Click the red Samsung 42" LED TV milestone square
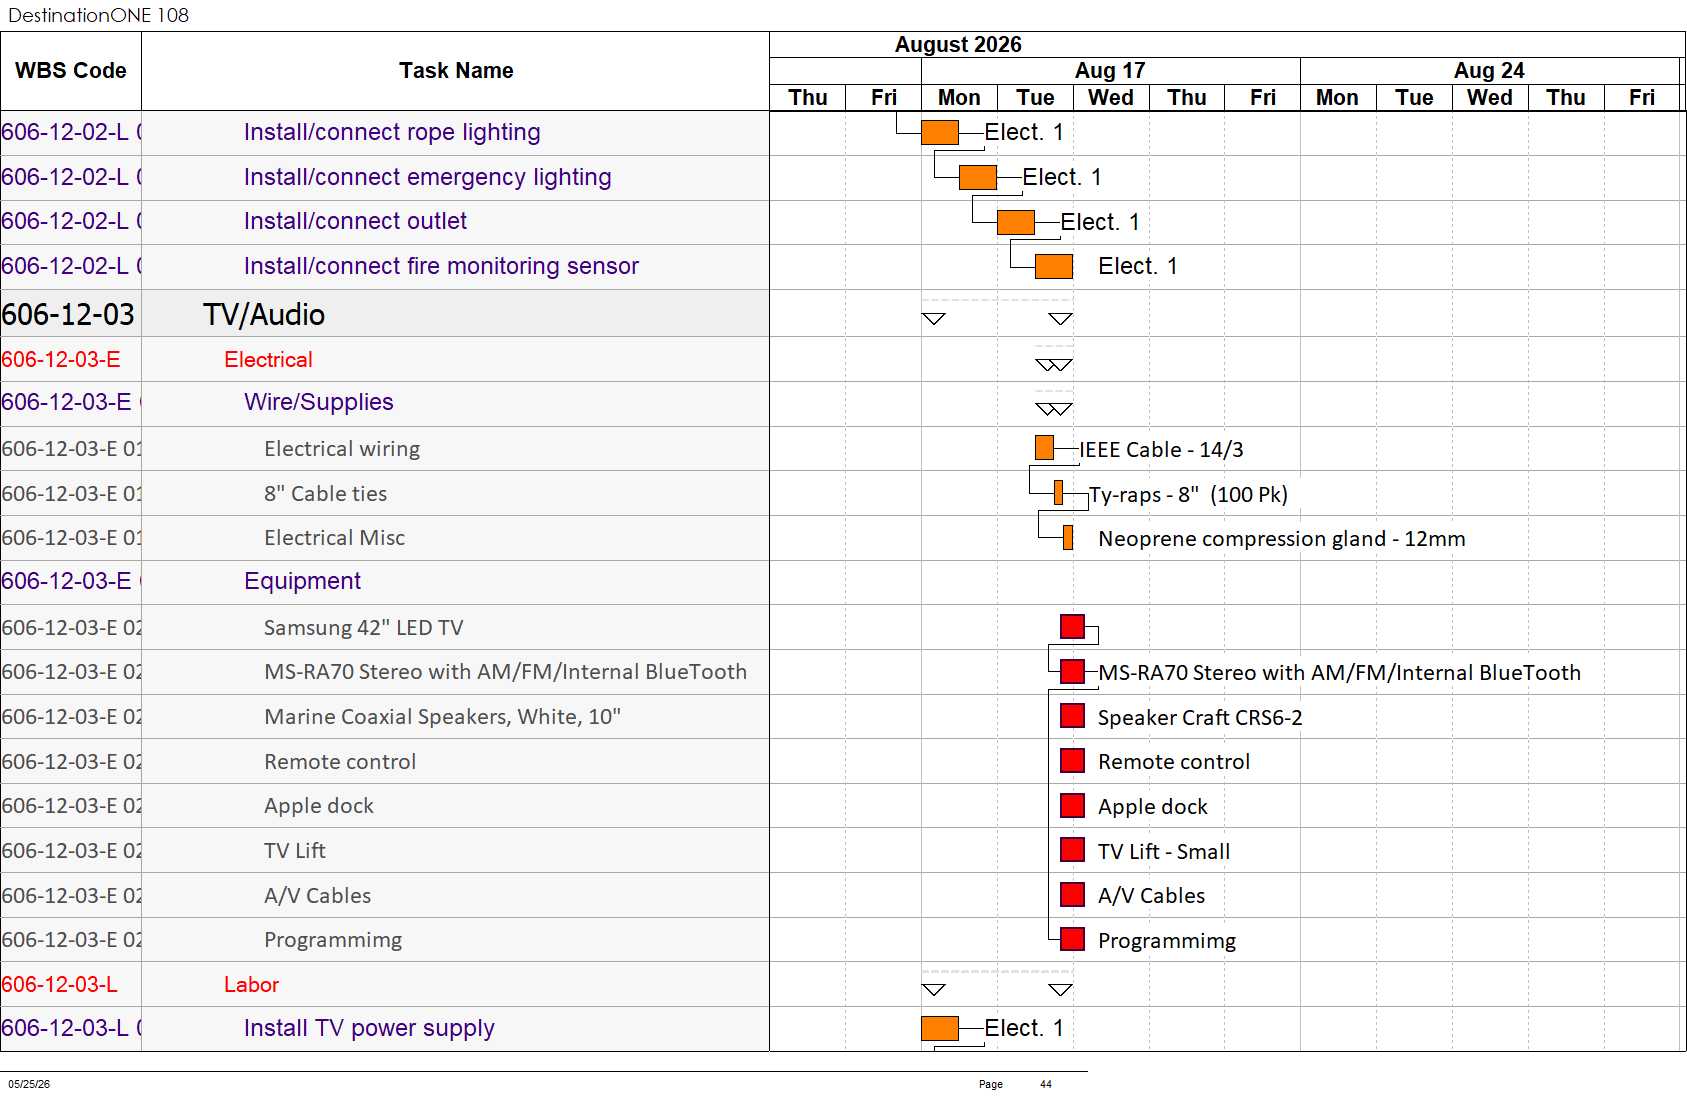The height and width of the screenshot is (1097, 1687). click(1072, 627)
